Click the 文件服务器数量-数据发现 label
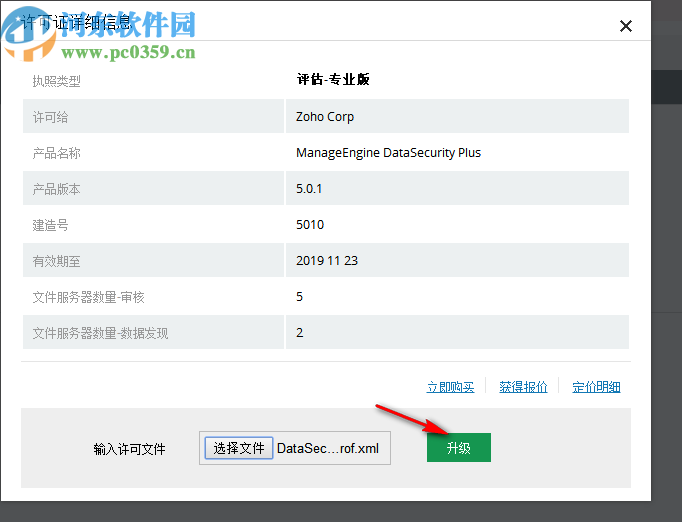682x522 pixels. click(100, 334)
